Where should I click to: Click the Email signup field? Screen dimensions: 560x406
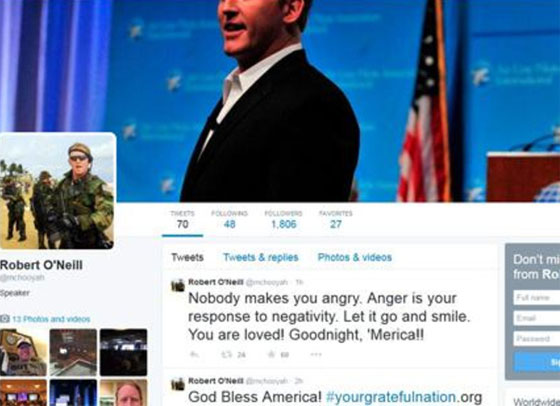tap(537, 318)
